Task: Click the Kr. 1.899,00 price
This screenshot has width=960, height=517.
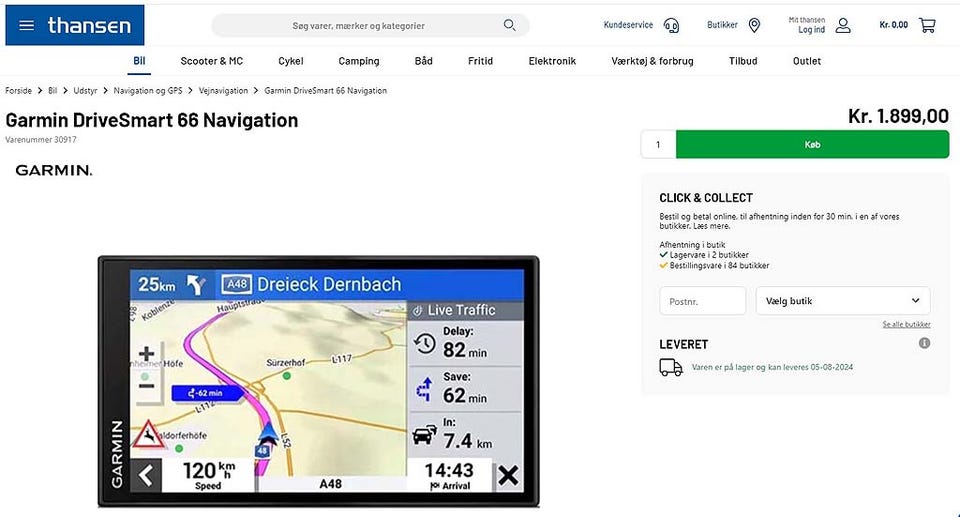Action: pyautogui.click(x=898, y=116)
